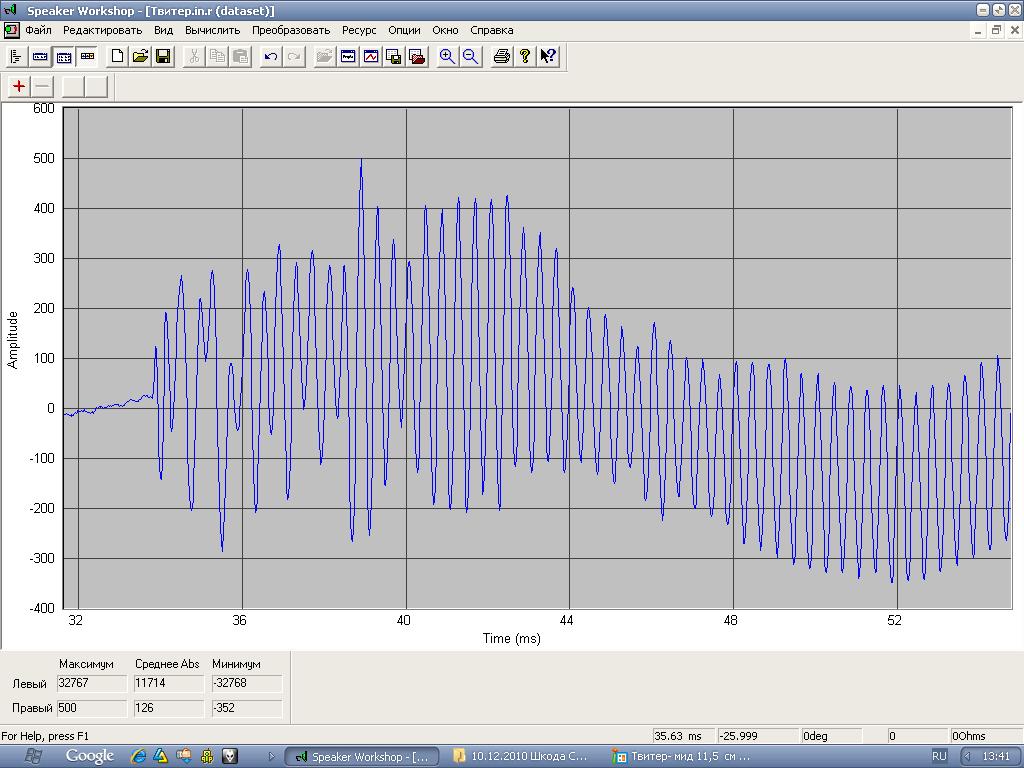Click the New document icon
The height and width of the screenshot is (768, 1024).
[x=117, y=57]
